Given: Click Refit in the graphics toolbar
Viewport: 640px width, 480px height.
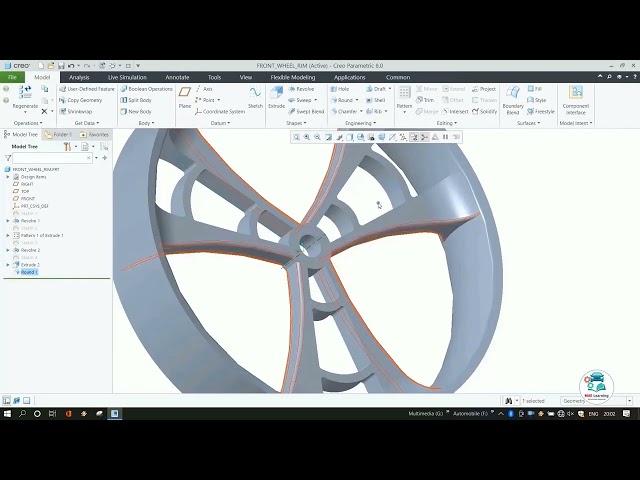Looking at the screenshot, I should (x=296, y=137).
